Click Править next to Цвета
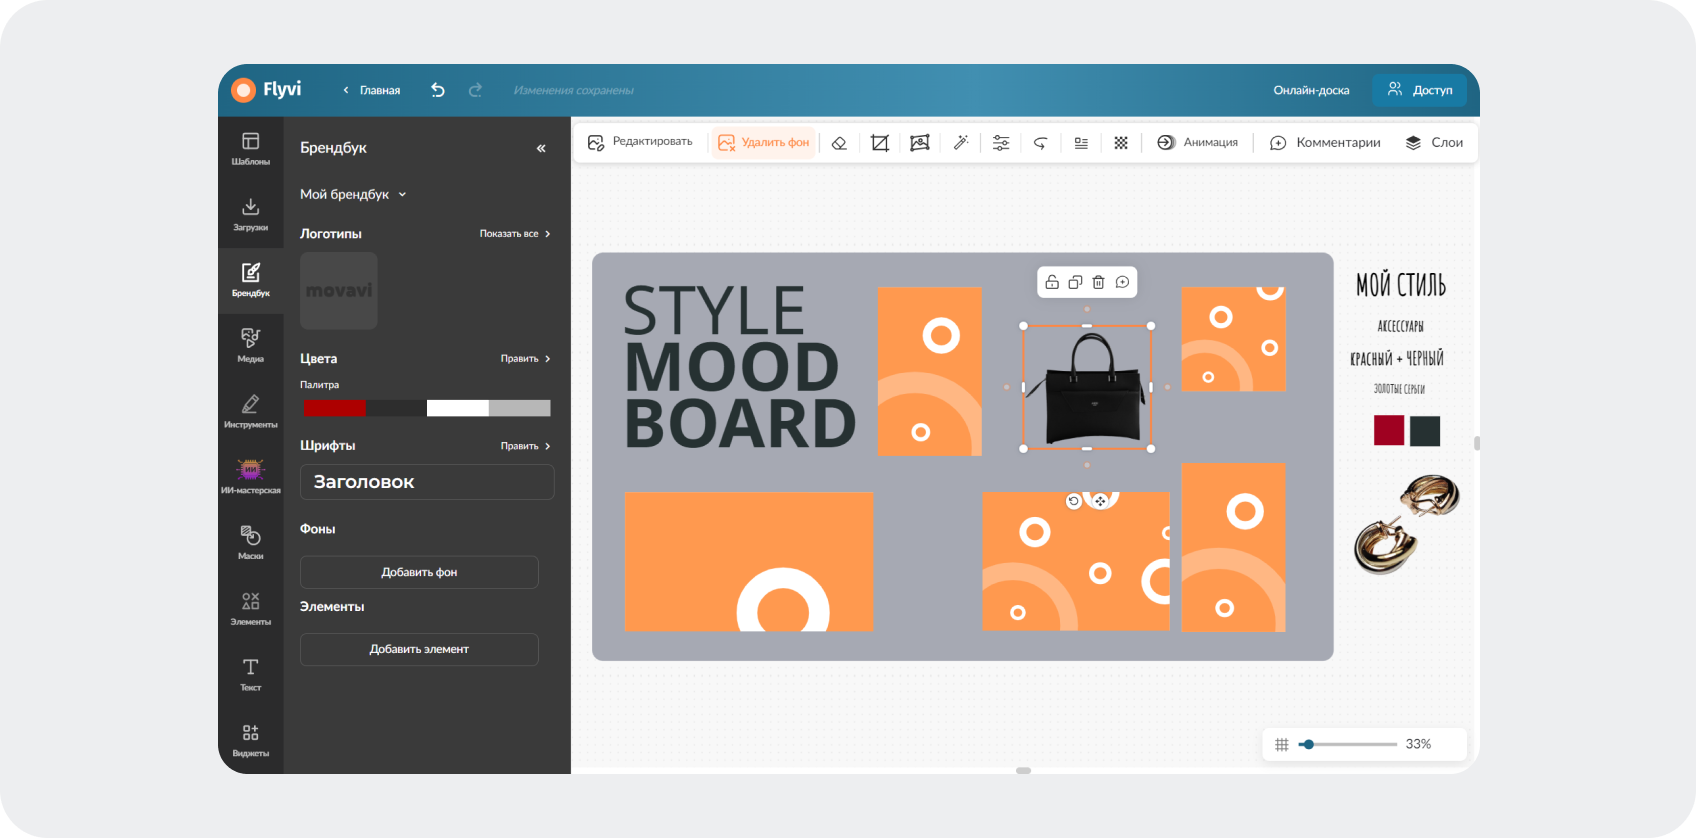 point(526,359)
